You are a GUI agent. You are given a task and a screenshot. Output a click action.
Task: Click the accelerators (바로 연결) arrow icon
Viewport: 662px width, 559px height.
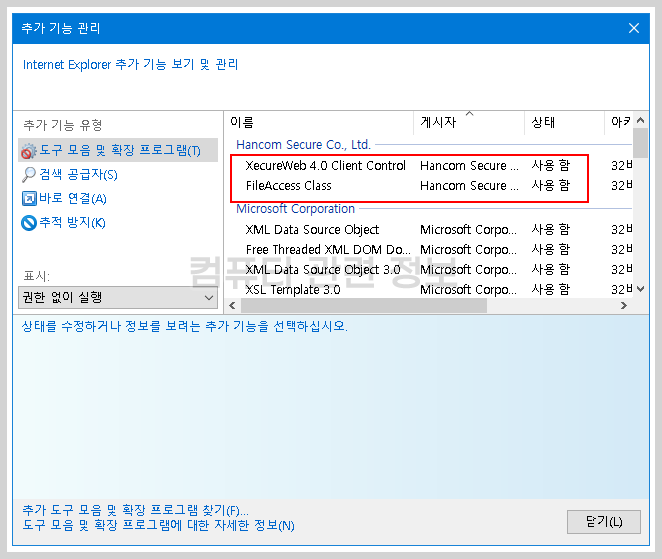click(29, 198)
